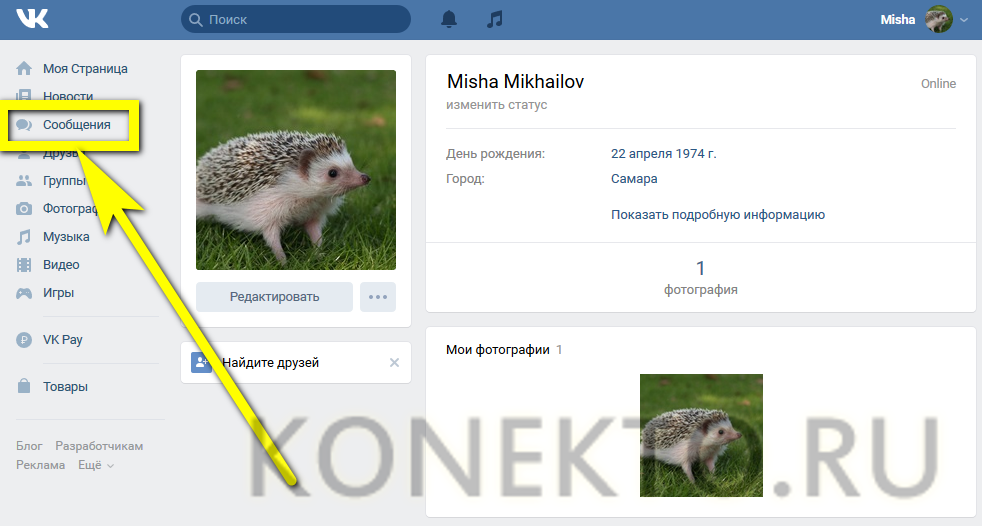Open Музыка in the left sidebar
This screenshot has width=982, height=526.
click(x=66, y=237)
